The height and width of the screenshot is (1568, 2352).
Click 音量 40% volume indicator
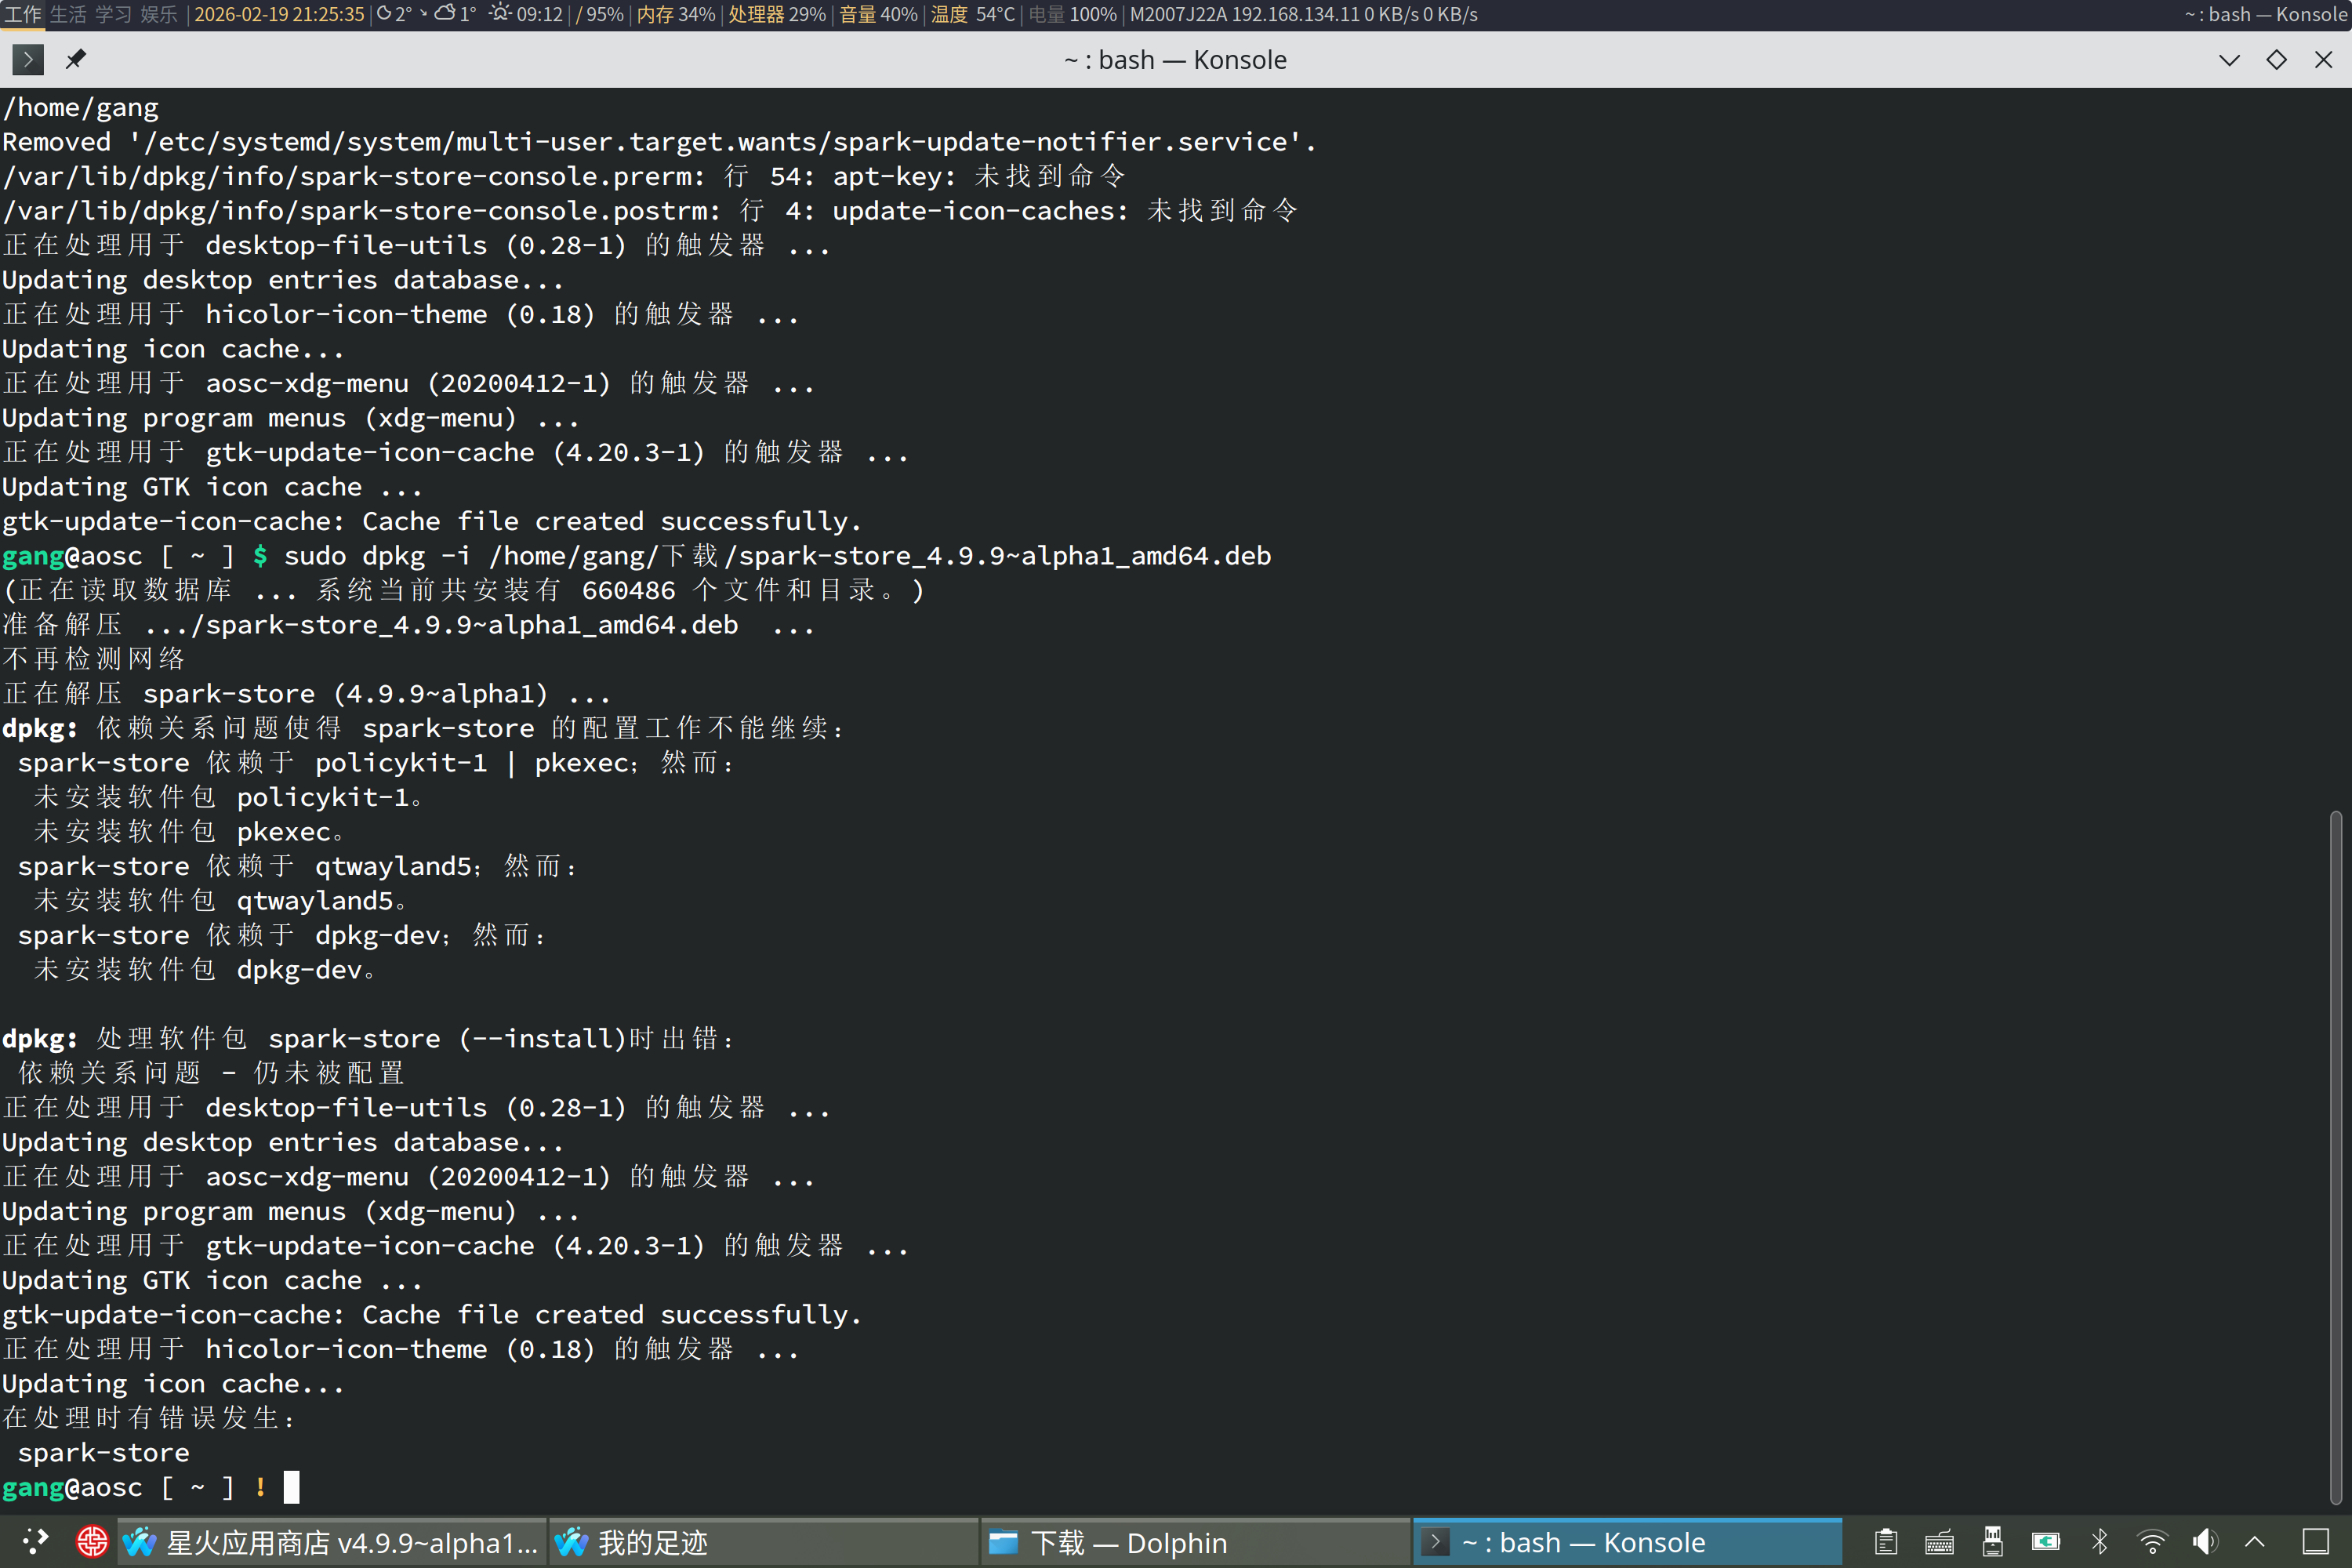[x=878, y=14]
